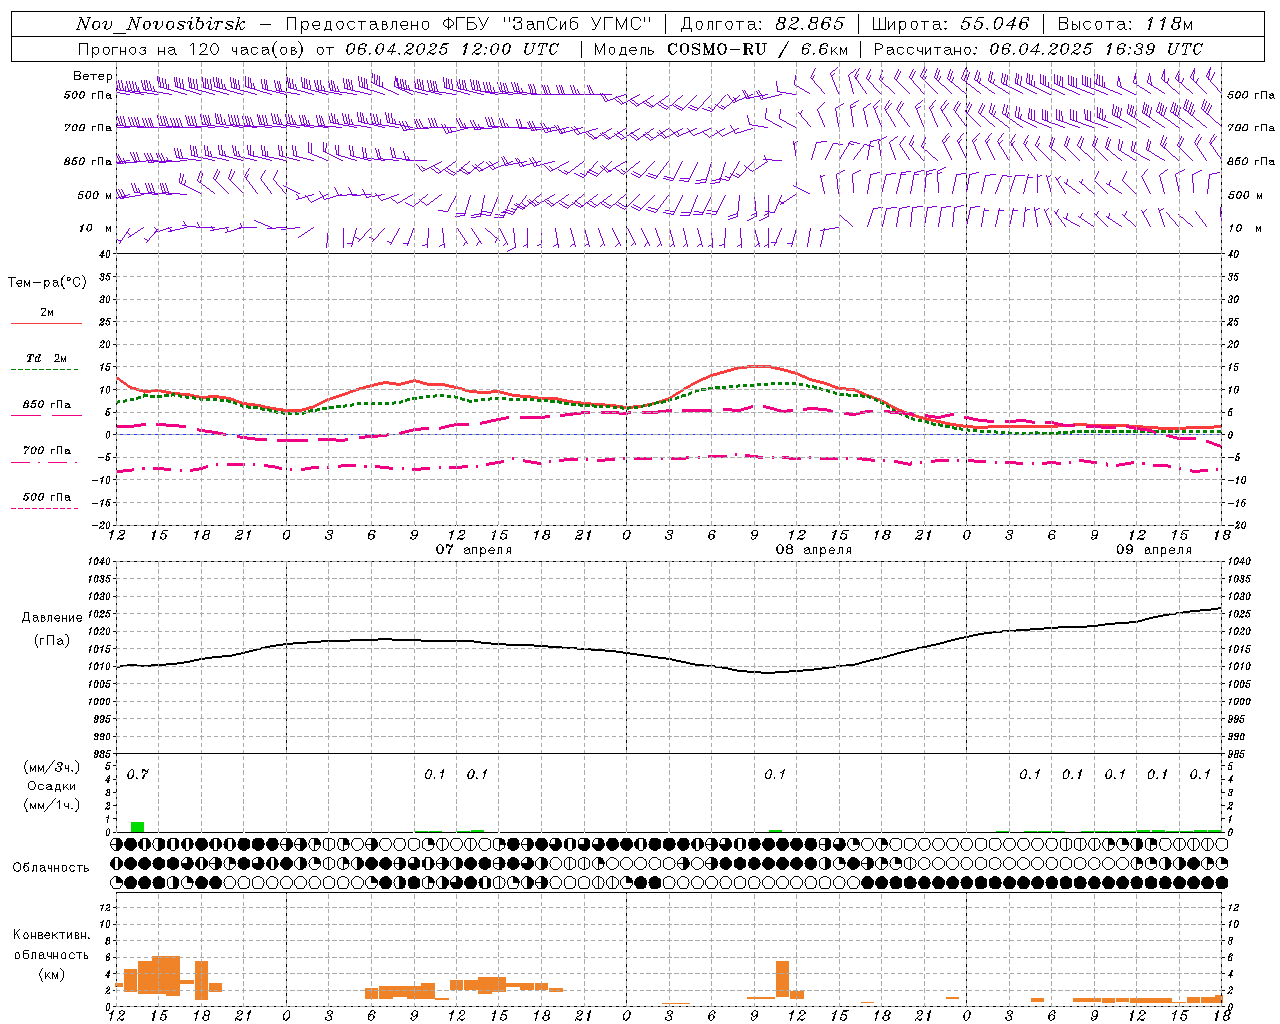Click the 'Прогноз на 120 часа(ов)' text
Viewport: 1280px width, 1024px height.
click(193, 49)
